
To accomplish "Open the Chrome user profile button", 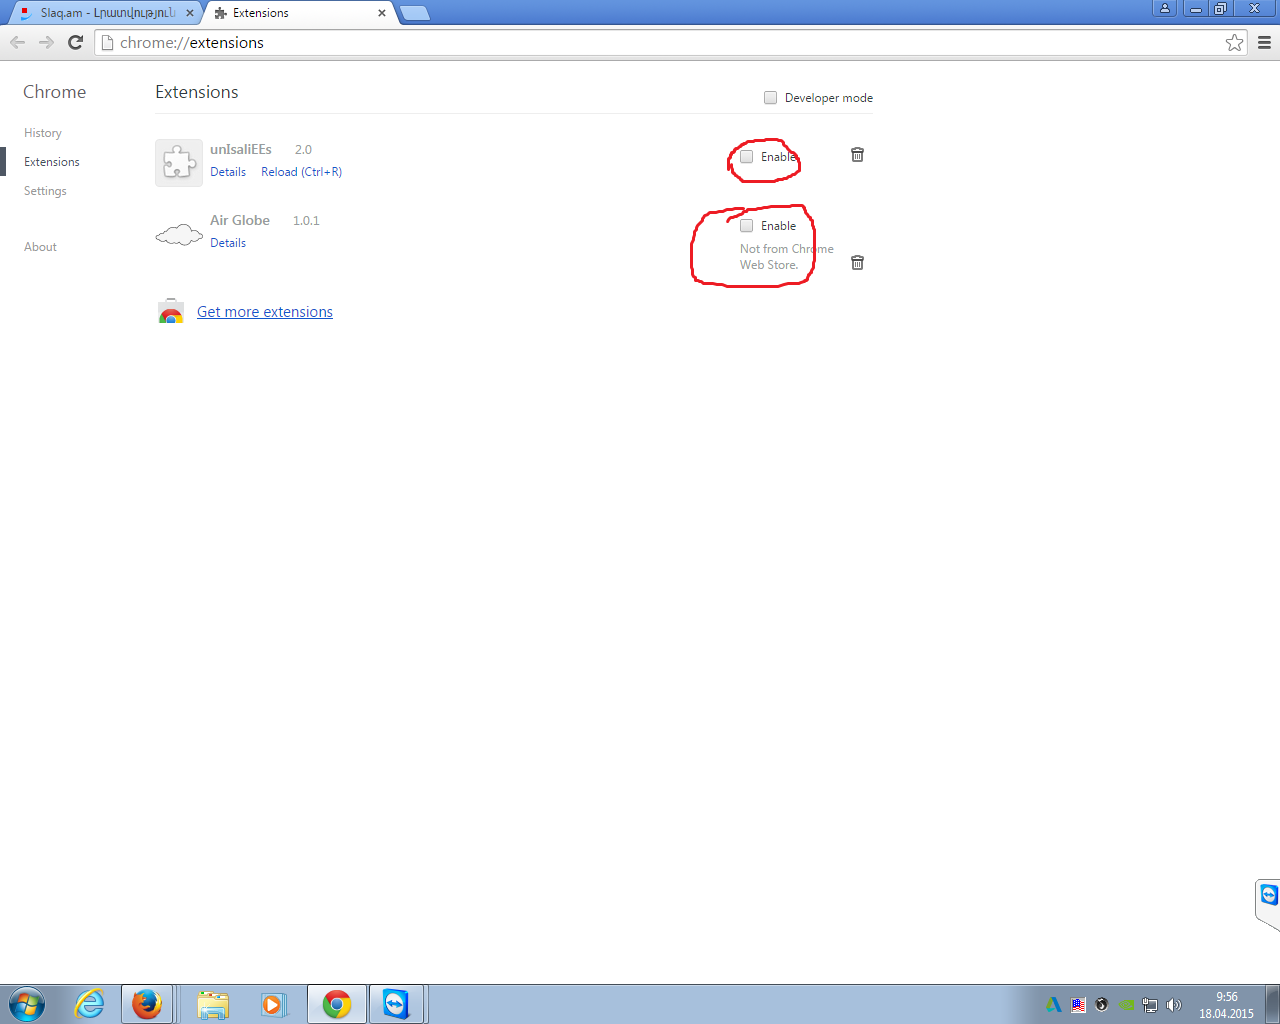I will coord(1164,8).
